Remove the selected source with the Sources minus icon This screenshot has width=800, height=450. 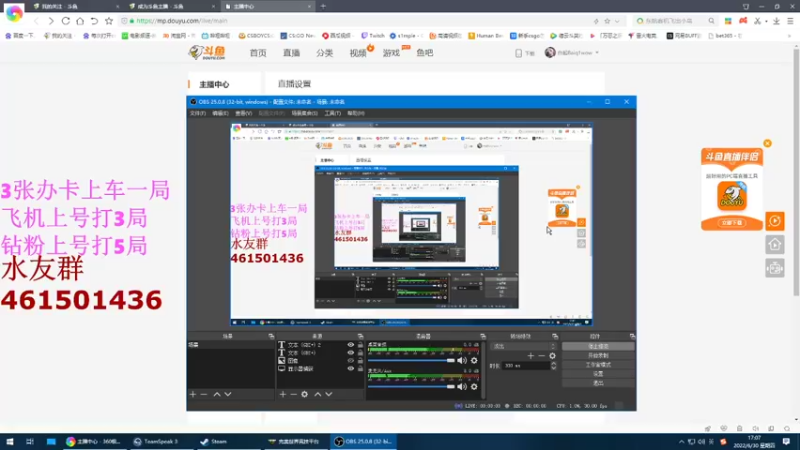pos(293,394)
